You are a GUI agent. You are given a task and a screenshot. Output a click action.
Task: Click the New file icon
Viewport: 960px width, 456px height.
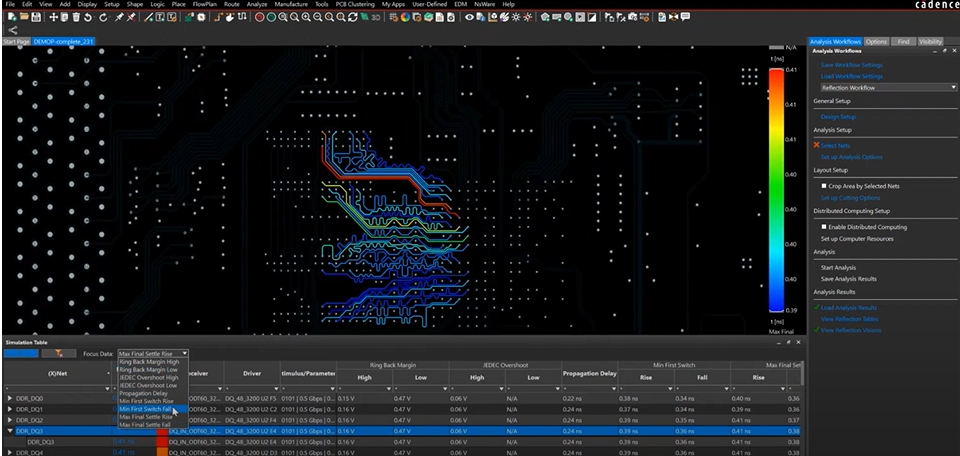coord(12,17)
